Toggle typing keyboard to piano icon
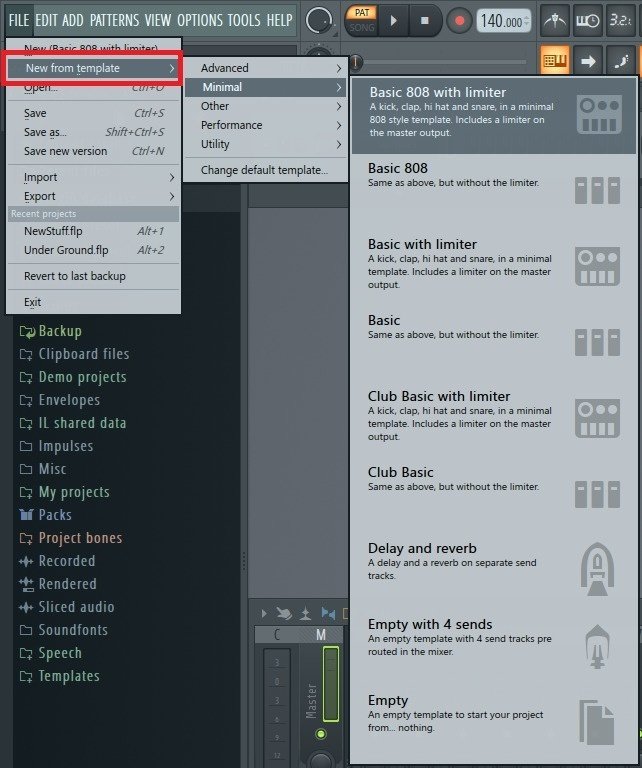This screenshot has height=768, width=642. point(555,61)
